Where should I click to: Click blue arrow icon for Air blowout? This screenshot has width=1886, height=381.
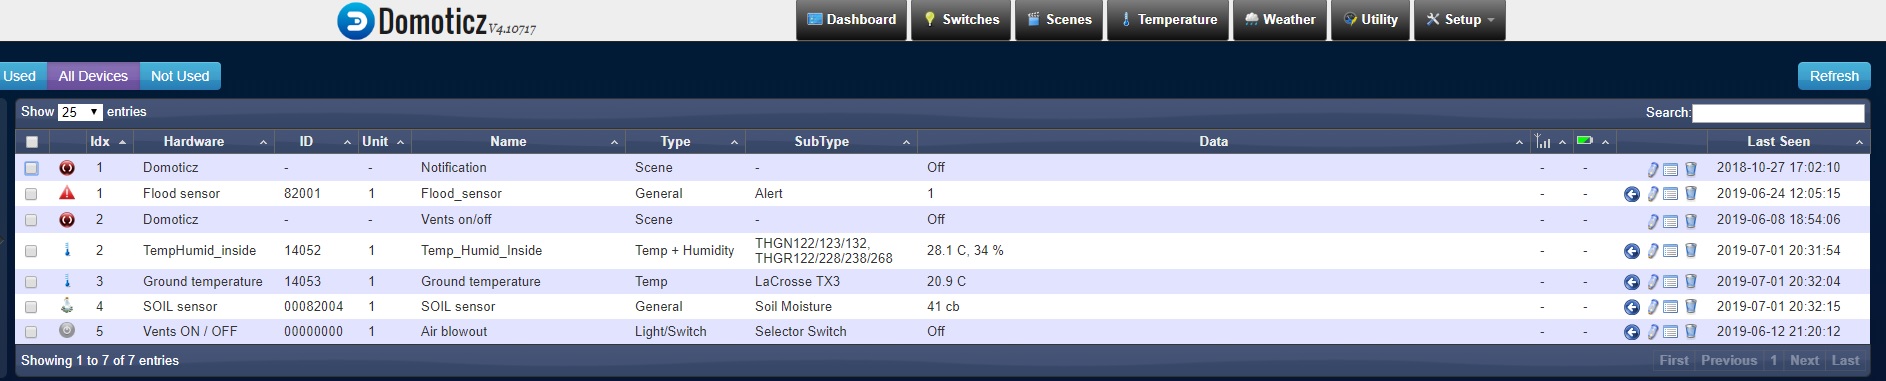pyautogui.click(x=1632, y=332)
